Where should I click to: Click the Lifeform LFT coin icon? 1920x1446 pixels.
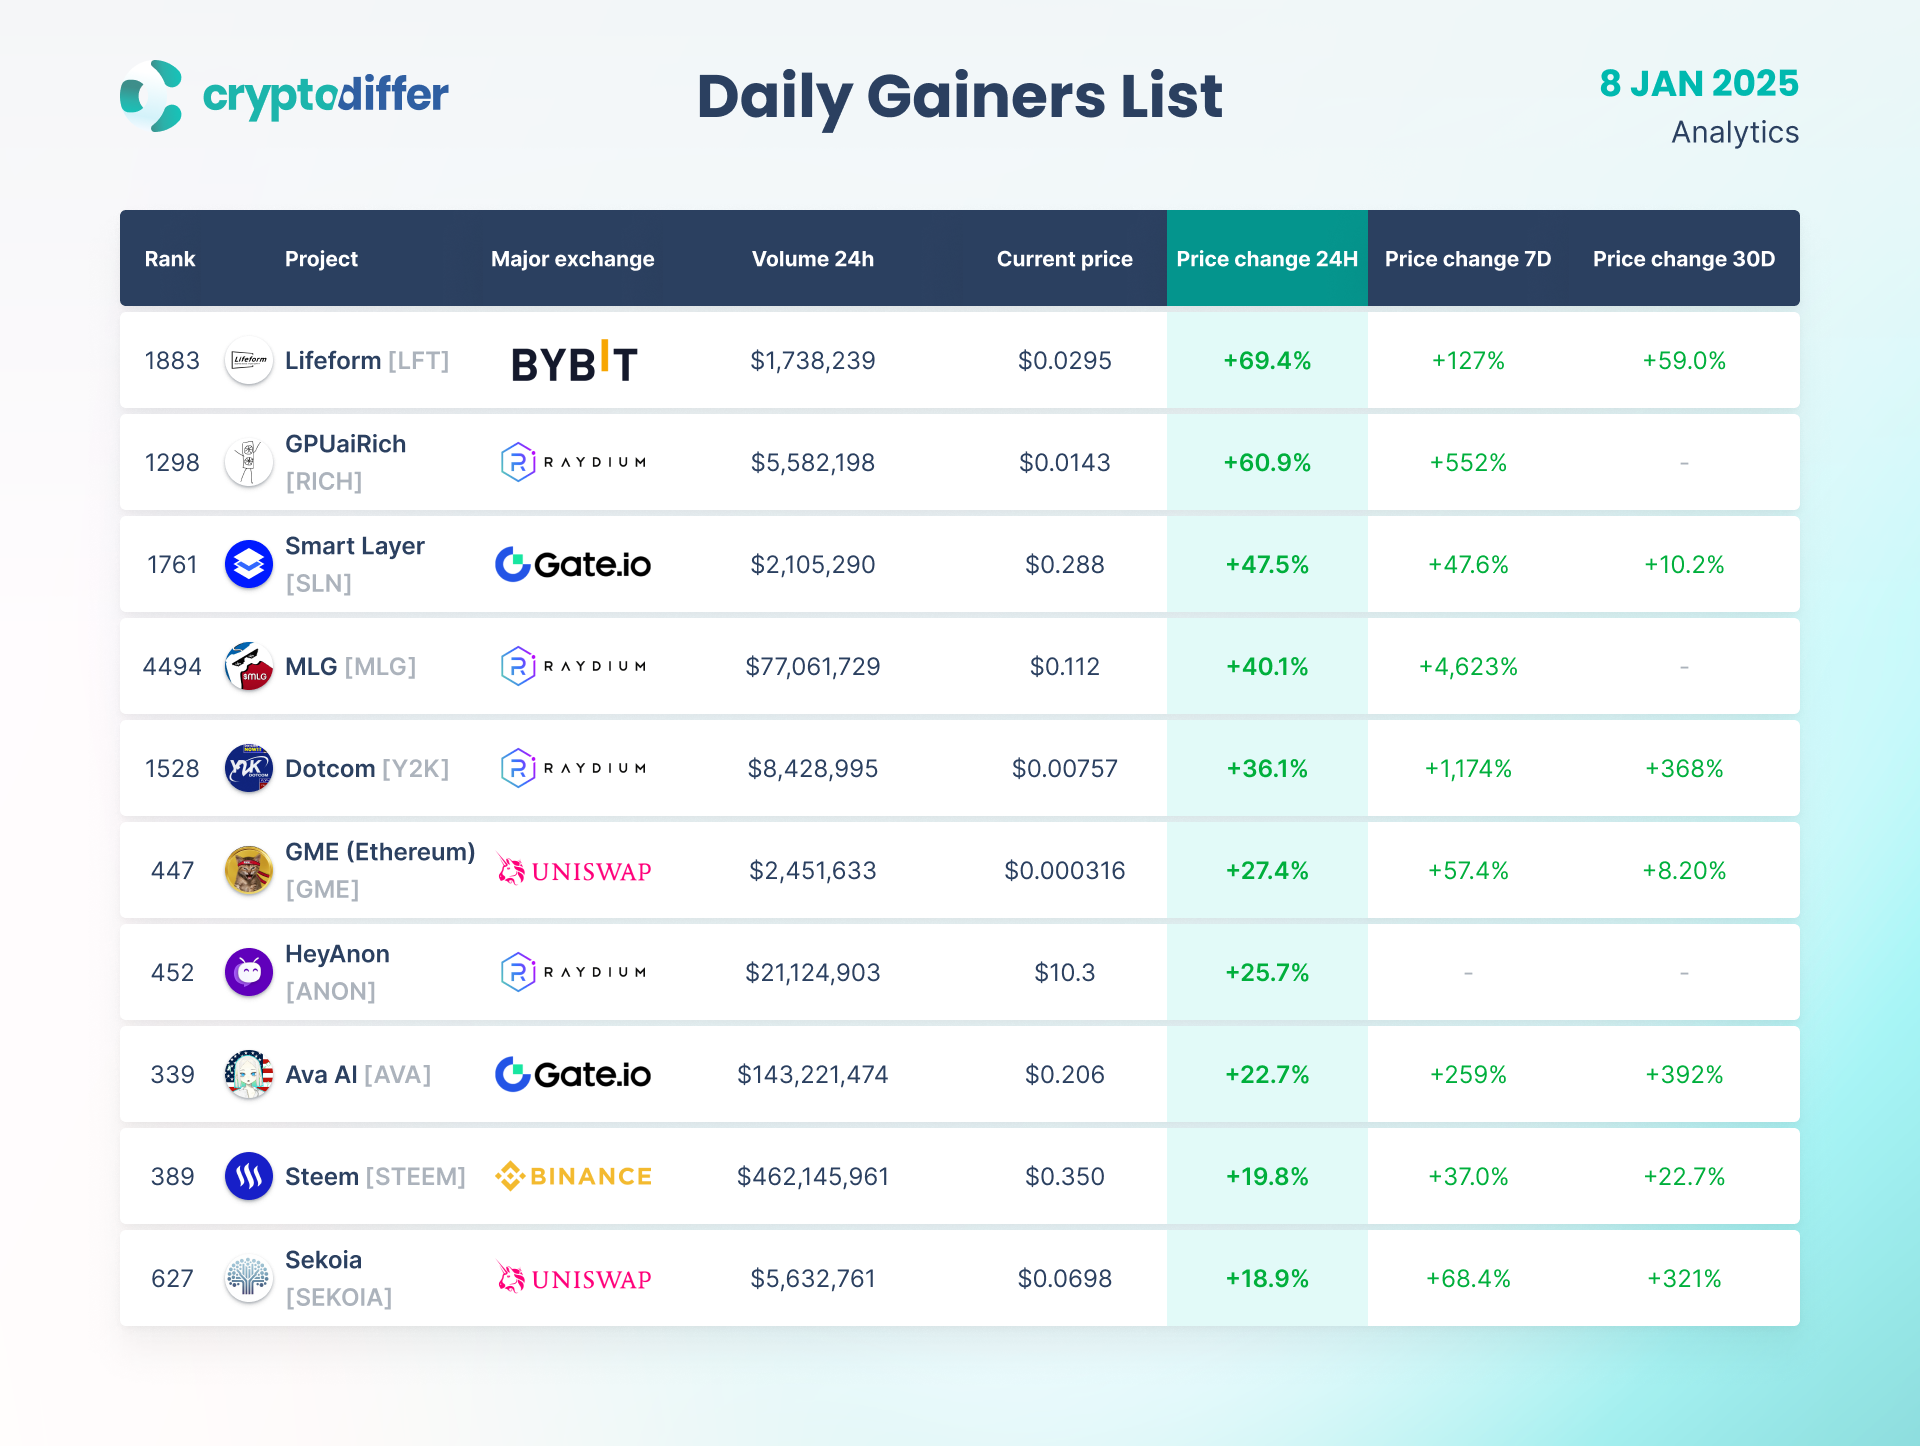click(249, 360)
